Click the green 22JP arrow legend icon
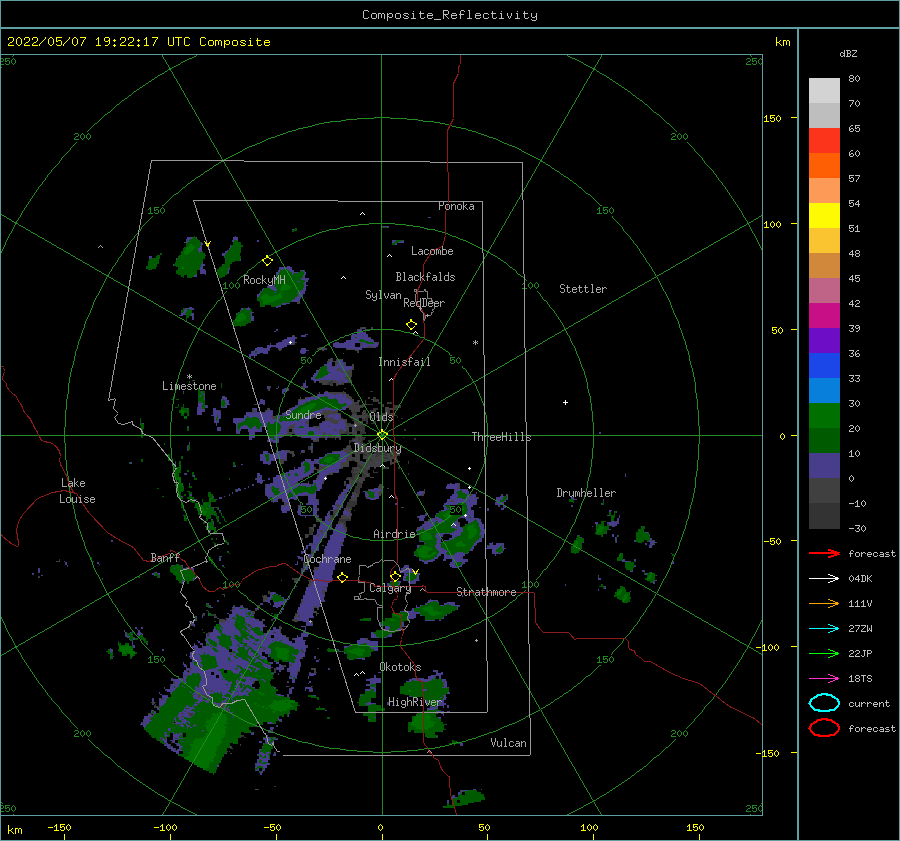900x841 pixels. [824, 653]
